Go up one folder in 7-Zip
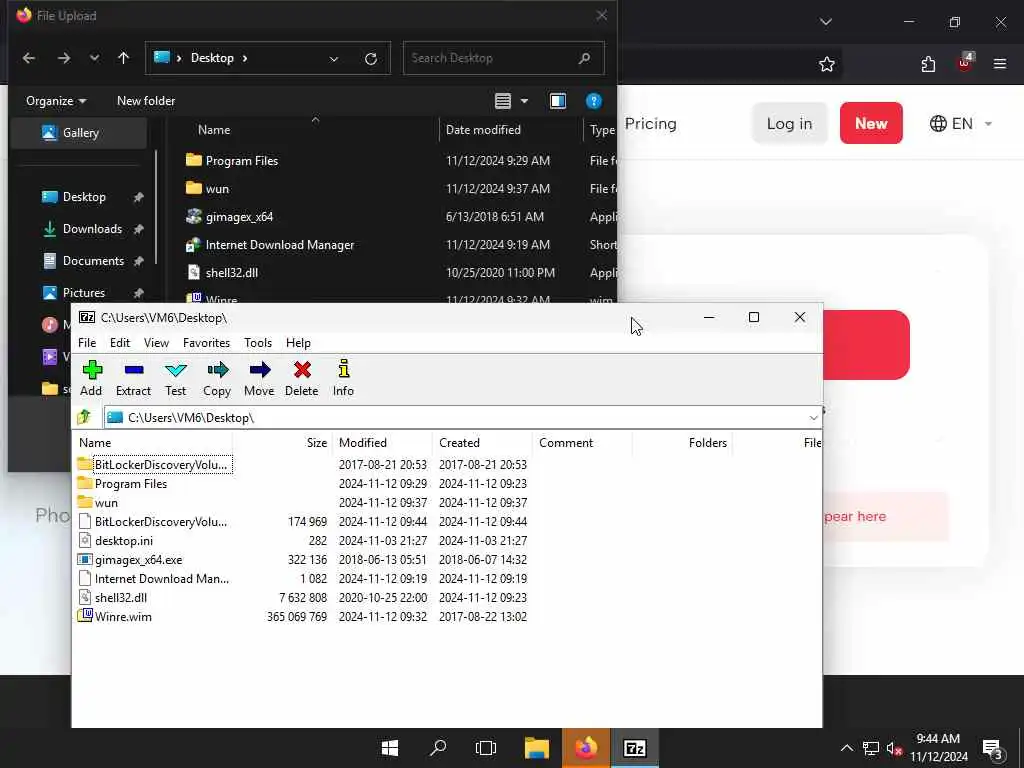Viewport: 1024px width, 768px height. [x=84, y=417]
